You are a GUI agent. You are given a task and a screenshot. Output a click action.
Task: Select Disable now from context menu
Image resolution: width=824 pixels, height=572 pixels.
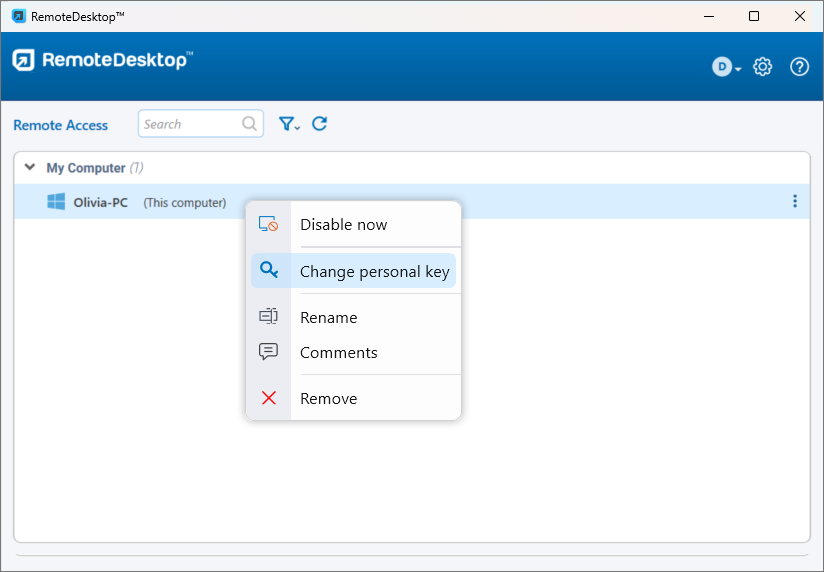(343, 225)
